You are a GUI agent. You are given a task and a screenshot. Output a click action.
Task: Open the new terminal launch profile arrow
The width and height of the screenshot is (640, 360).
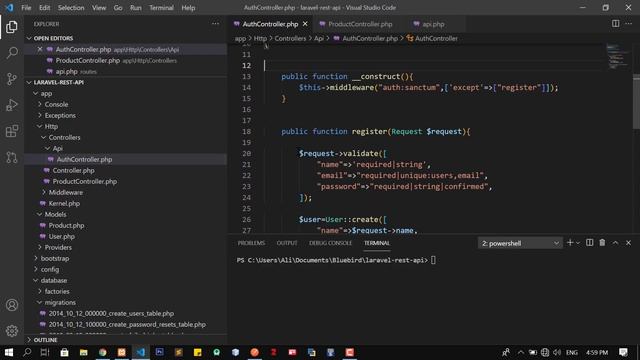[x=578, y=243]
